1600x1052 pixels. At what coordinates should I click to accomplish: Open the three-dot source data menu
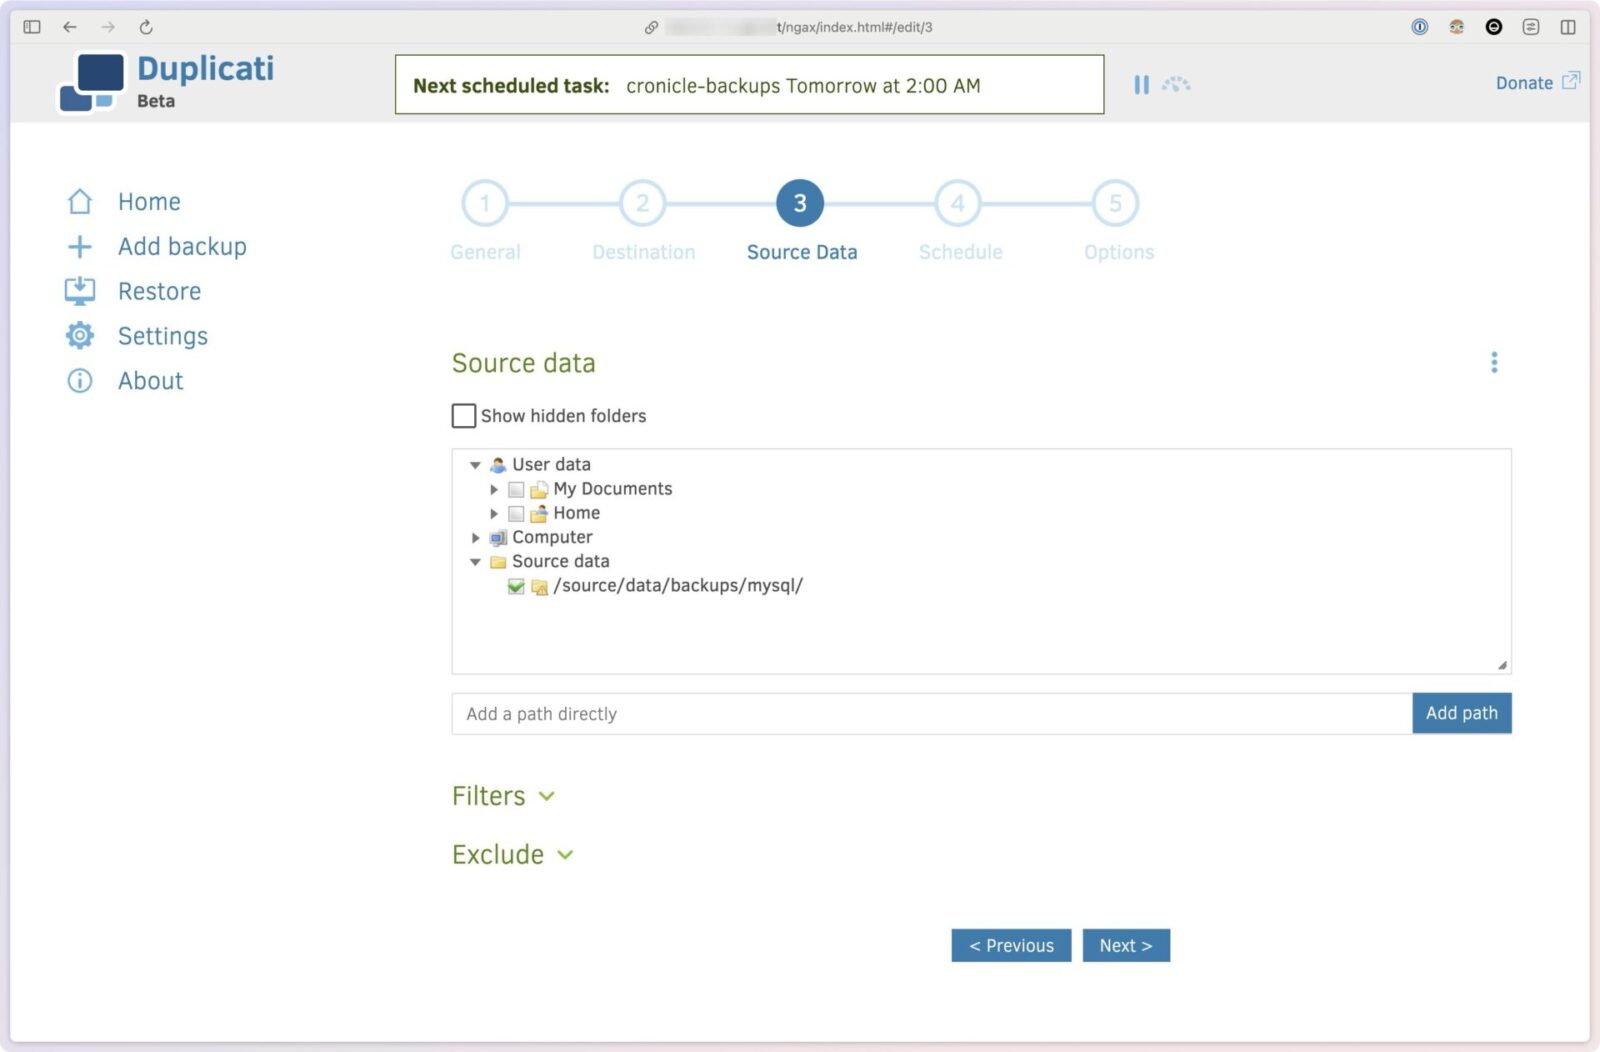(1494, 362)
